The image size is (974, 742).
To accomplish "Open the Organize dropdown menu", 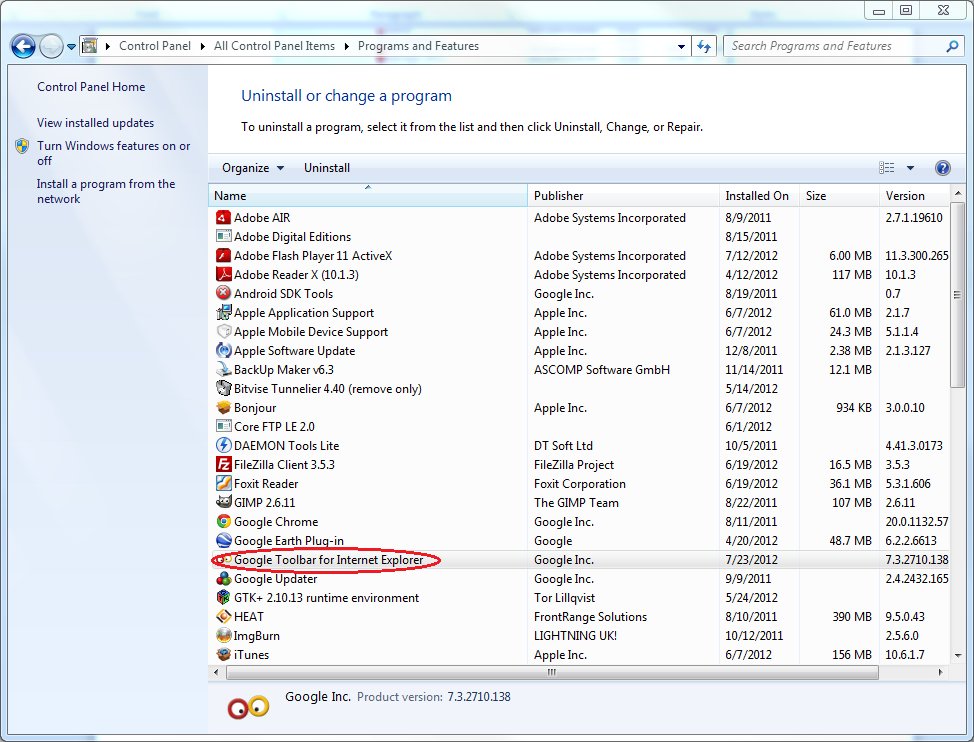I will [252, 168].
